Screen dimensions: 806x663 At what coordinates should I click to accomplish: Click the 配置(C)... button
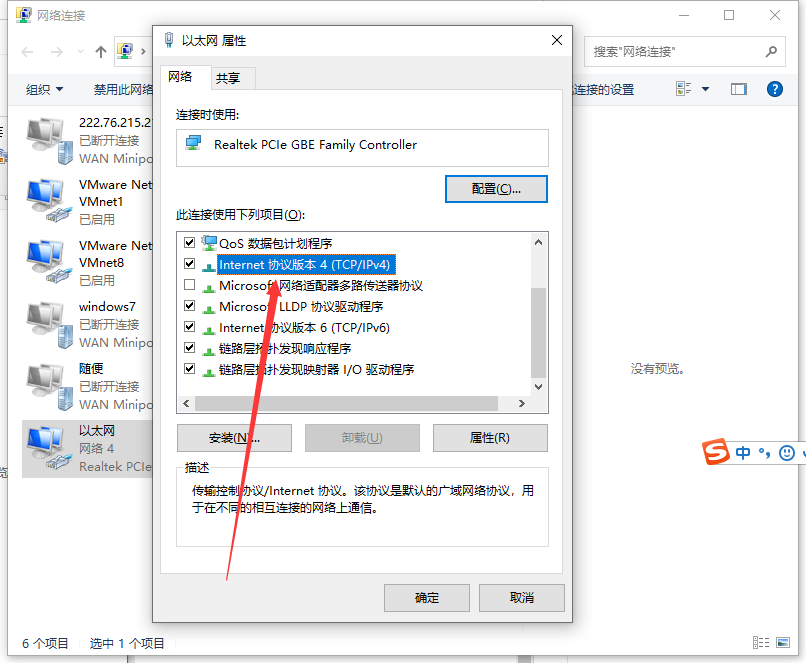click(x=496, y=189)
